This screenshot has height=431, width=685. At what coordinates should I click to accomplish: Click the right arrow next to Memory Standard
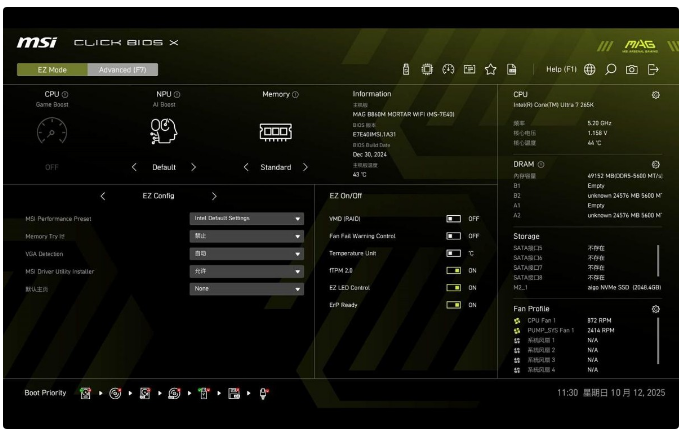[x=306, y=167]
